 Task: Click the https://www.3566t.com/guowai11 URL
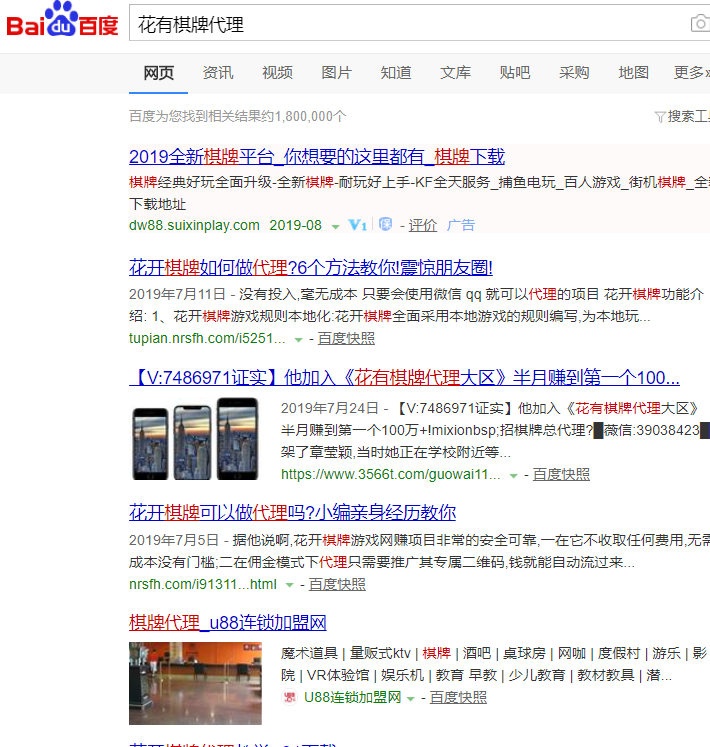point(391,474)
